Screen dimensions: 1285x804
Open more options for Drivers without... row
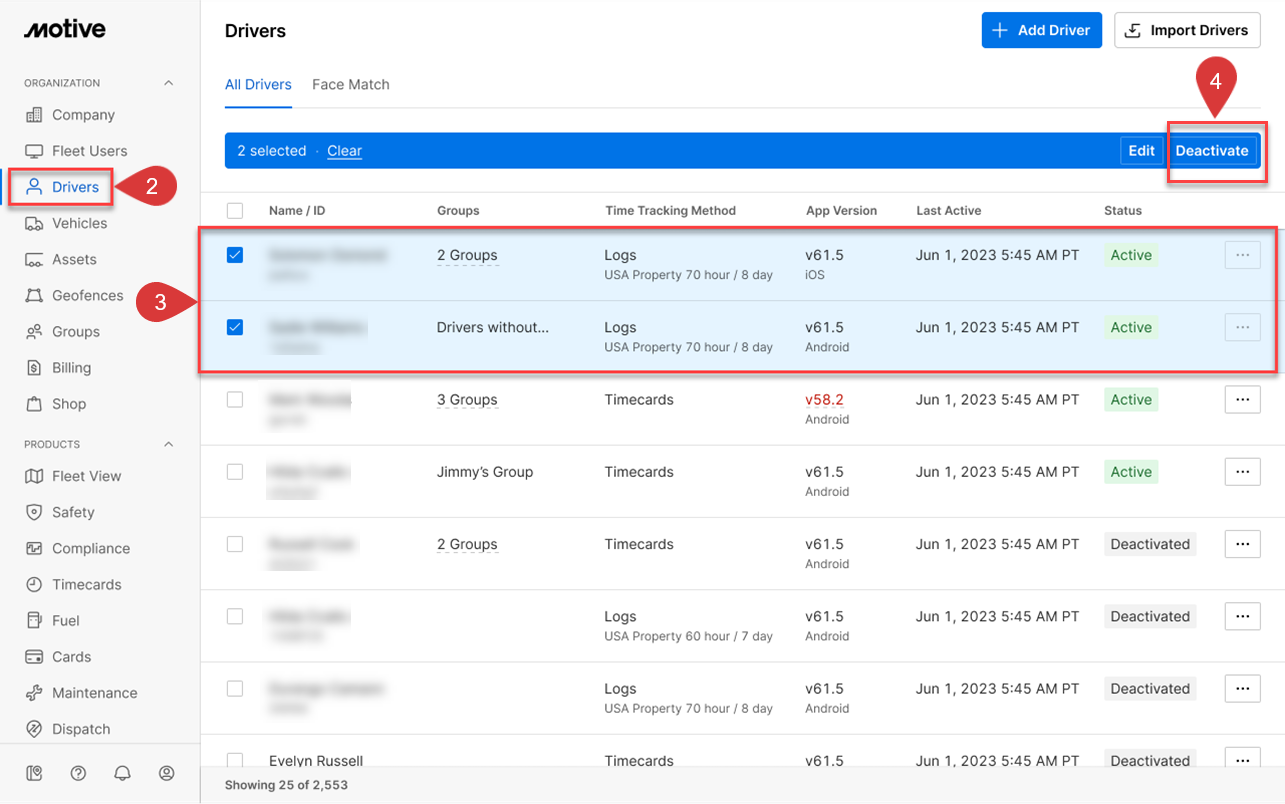[x=1242, y=327]
